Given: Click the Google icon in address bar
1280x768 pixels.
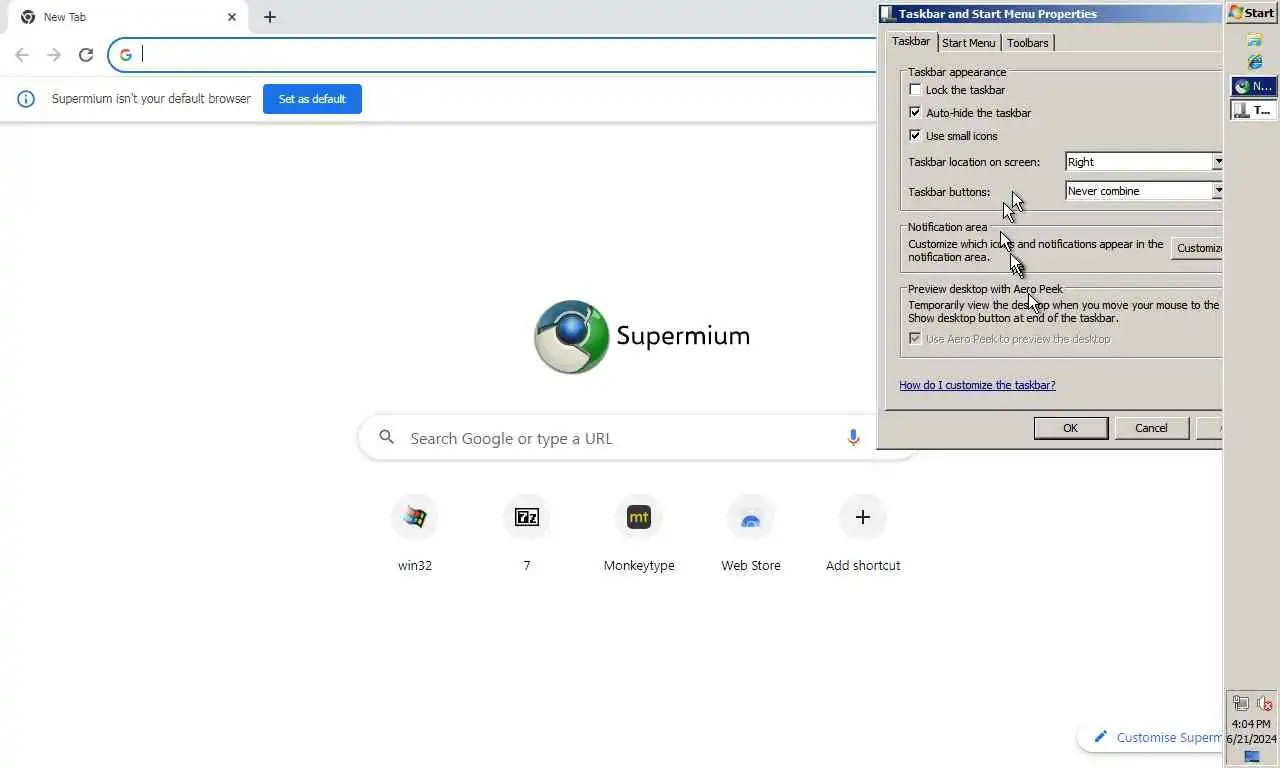Looking at the screenshot, I should point(126,55).
